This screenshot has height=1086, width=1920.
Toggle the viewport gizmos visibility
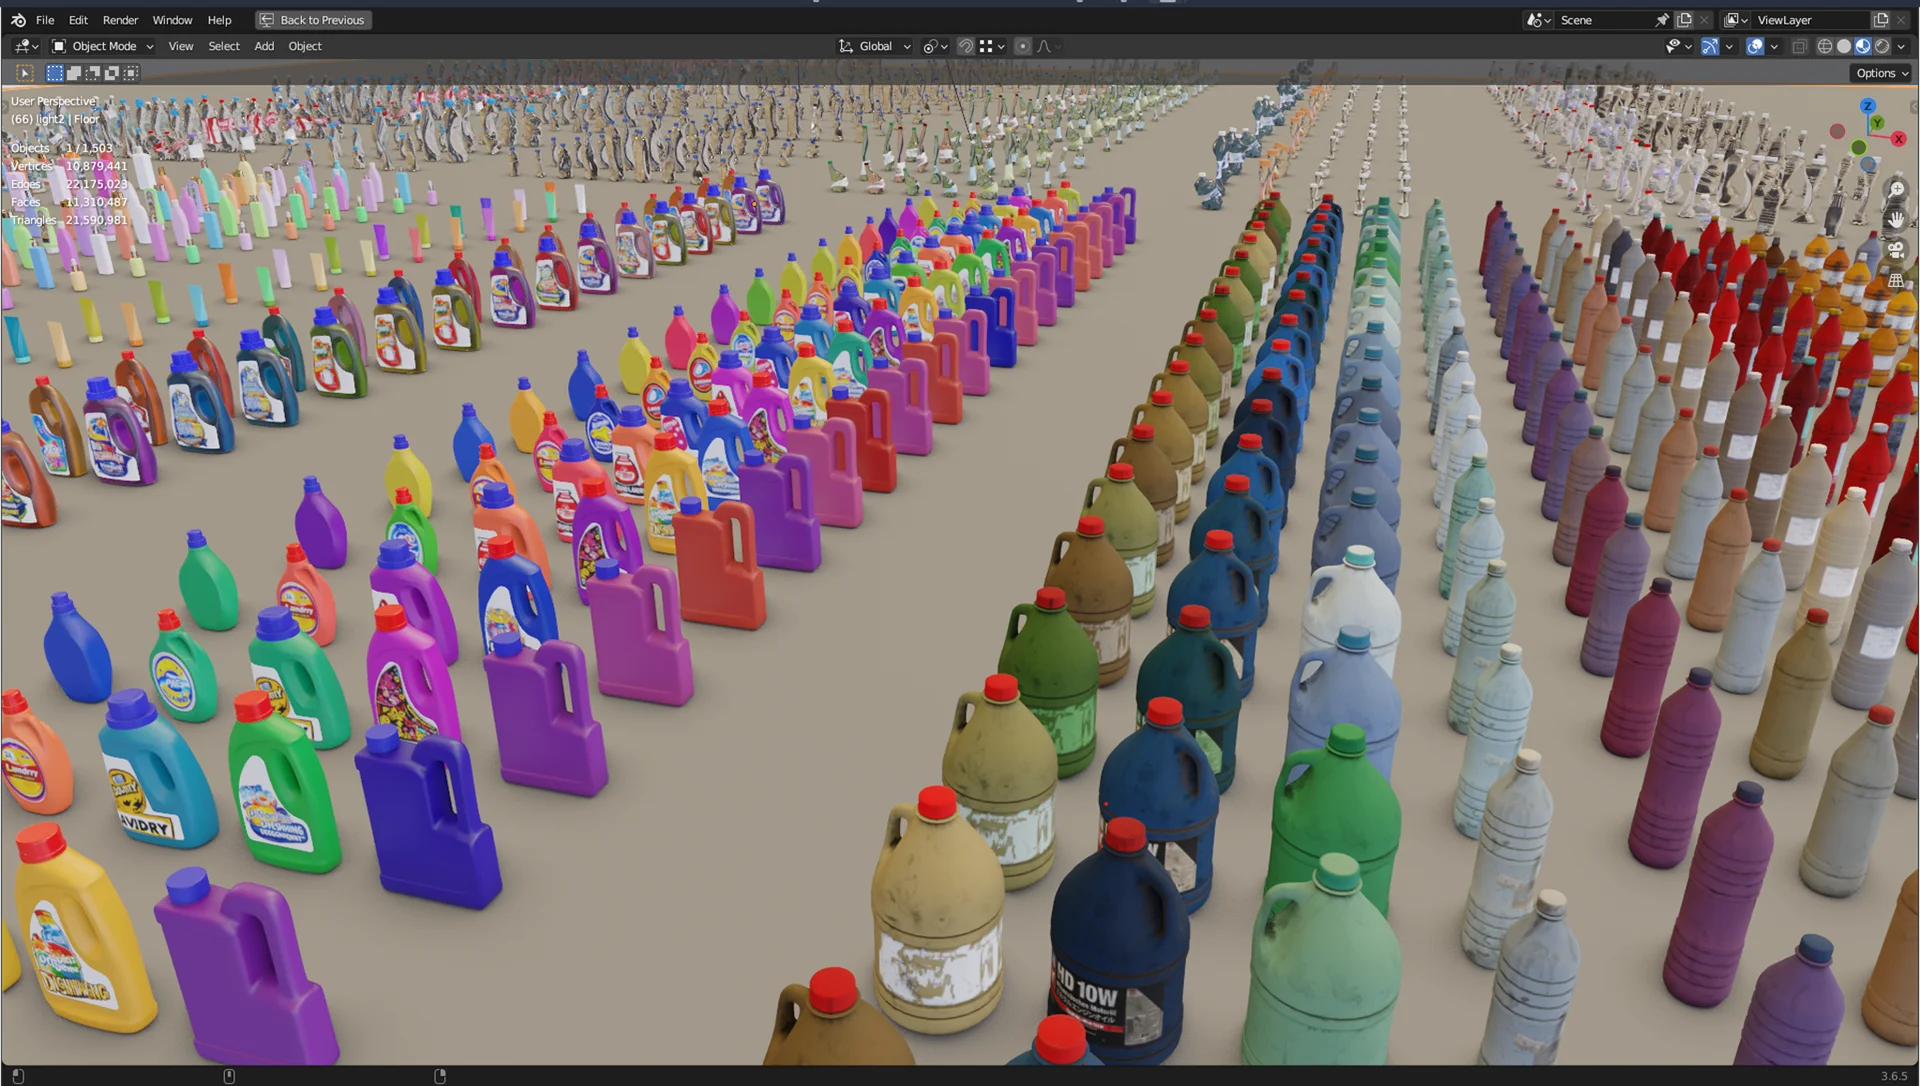1709,46
